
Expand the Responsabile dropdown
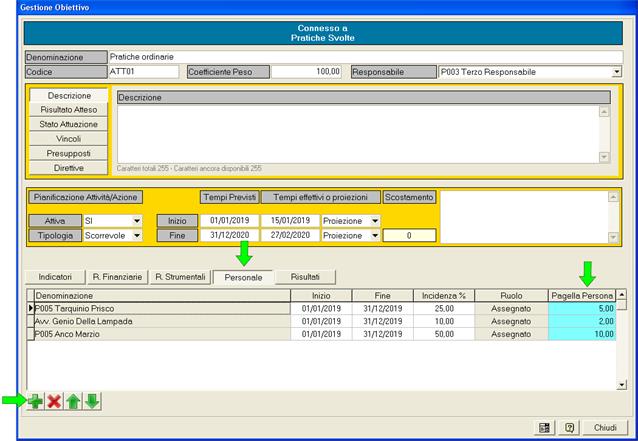(x=616, y=72)
